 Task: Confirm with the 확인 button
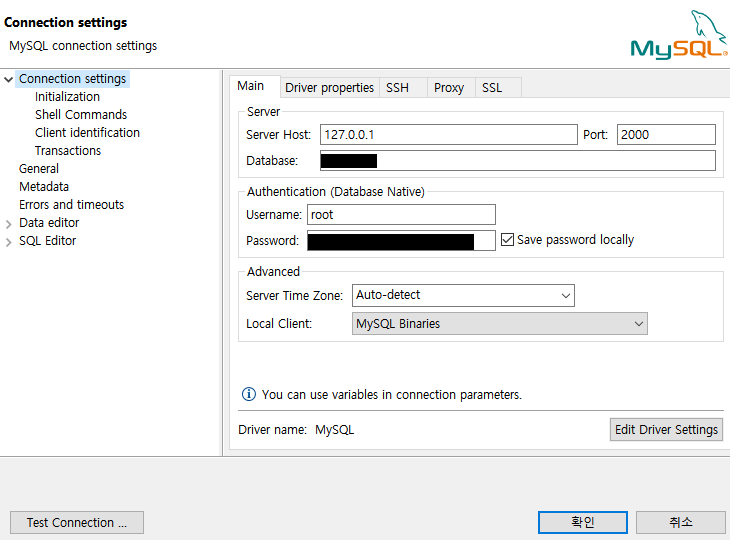pyautogui.click(x=583, y=522)
